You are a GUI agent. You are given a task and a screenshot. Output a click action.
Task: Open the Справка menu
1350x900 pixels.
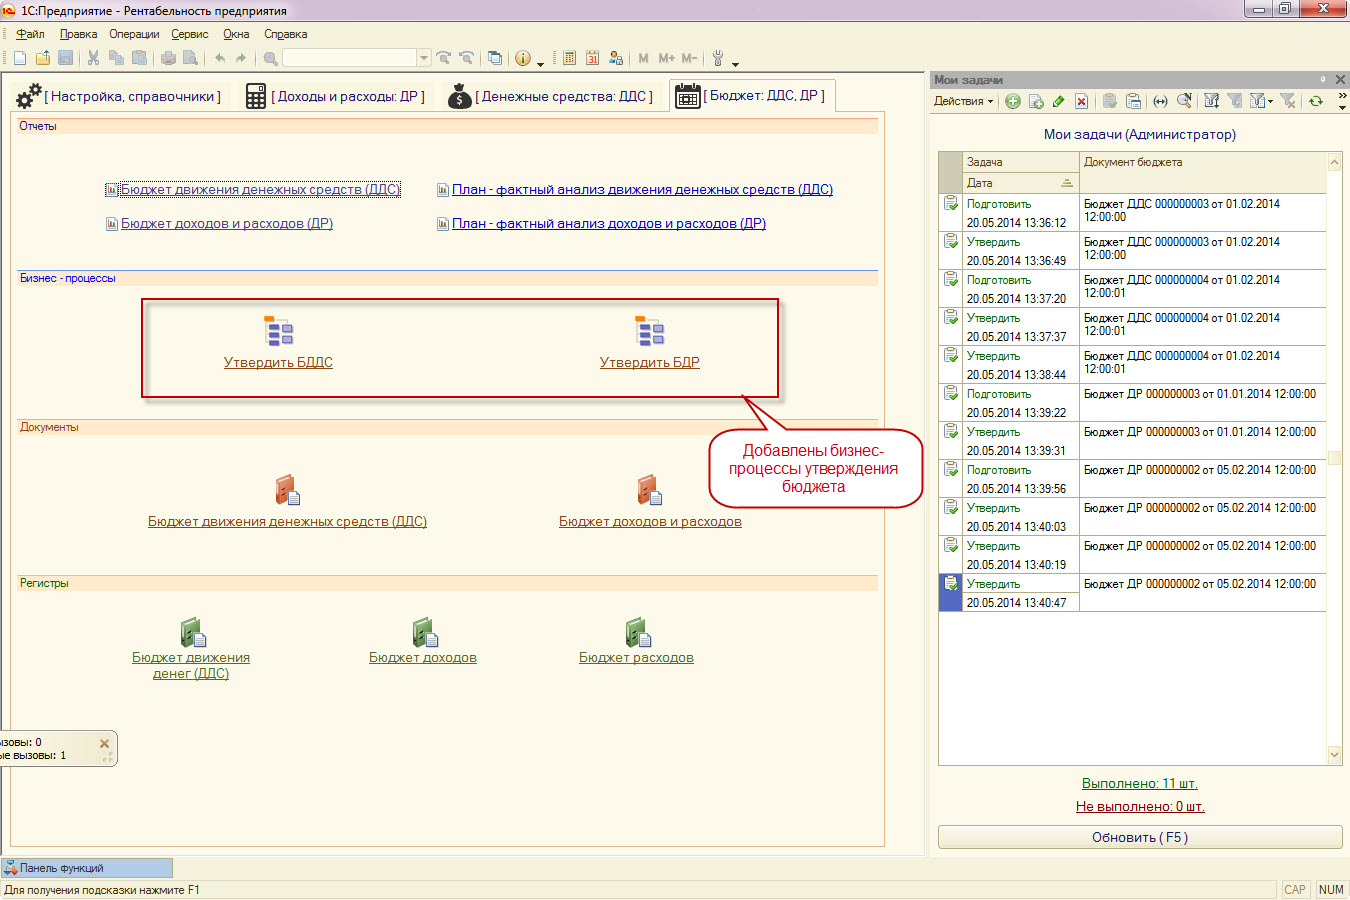click(286, 34)
